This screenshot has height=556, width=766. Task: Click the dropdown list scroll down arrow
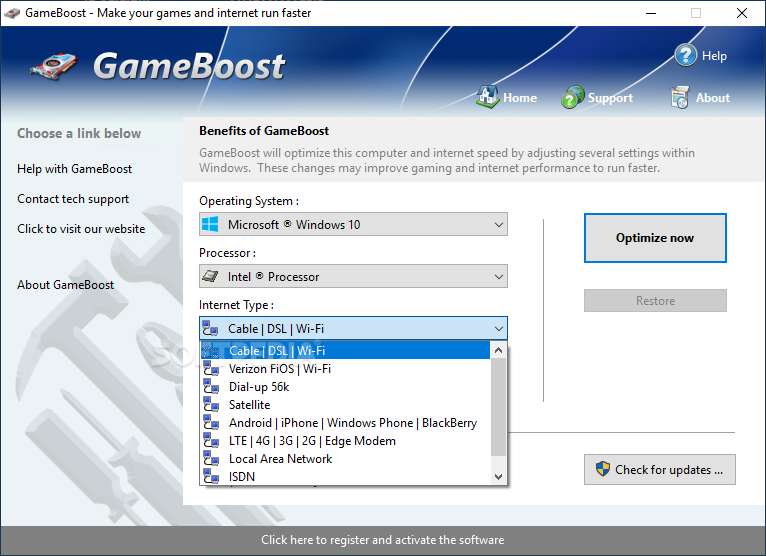click(x=498, y=476)
